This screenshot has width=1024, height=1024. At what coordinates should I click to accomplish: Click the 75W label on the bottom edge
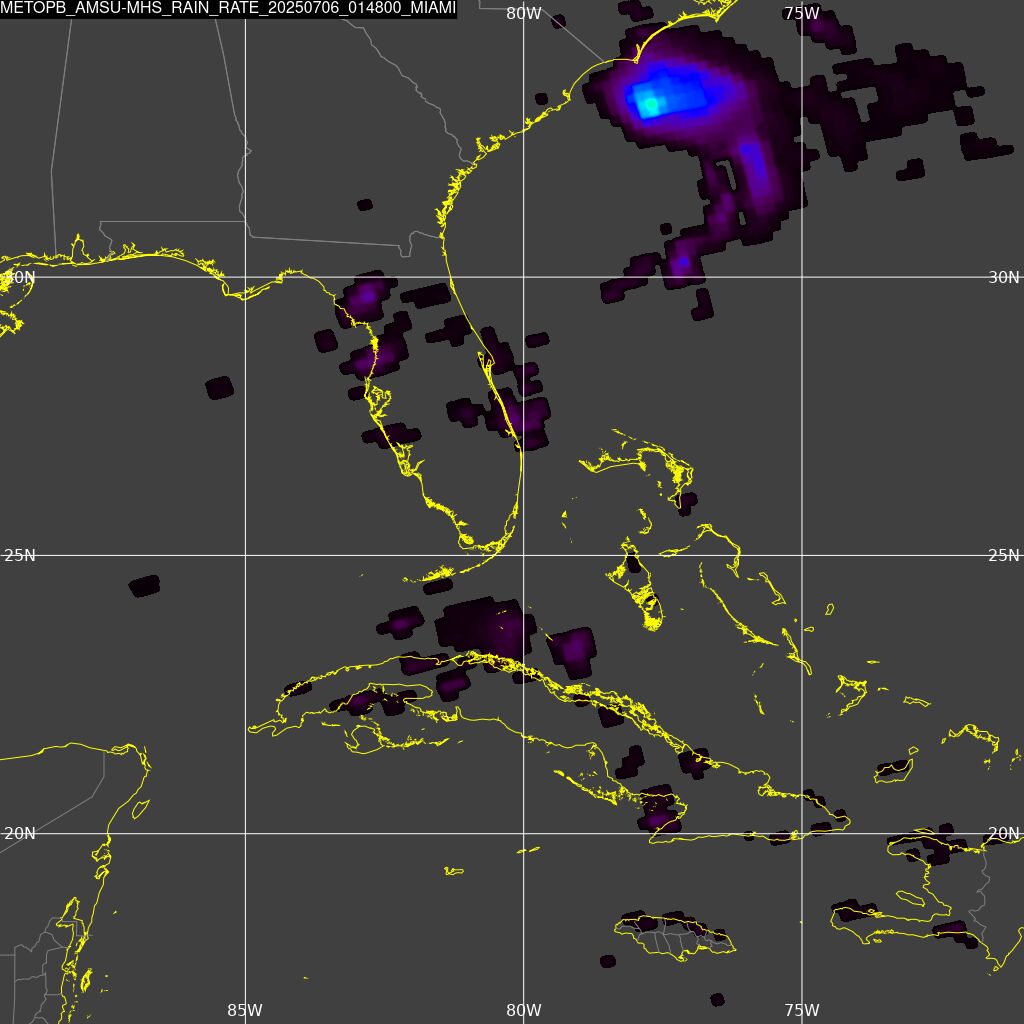(x=802, y=1010)
